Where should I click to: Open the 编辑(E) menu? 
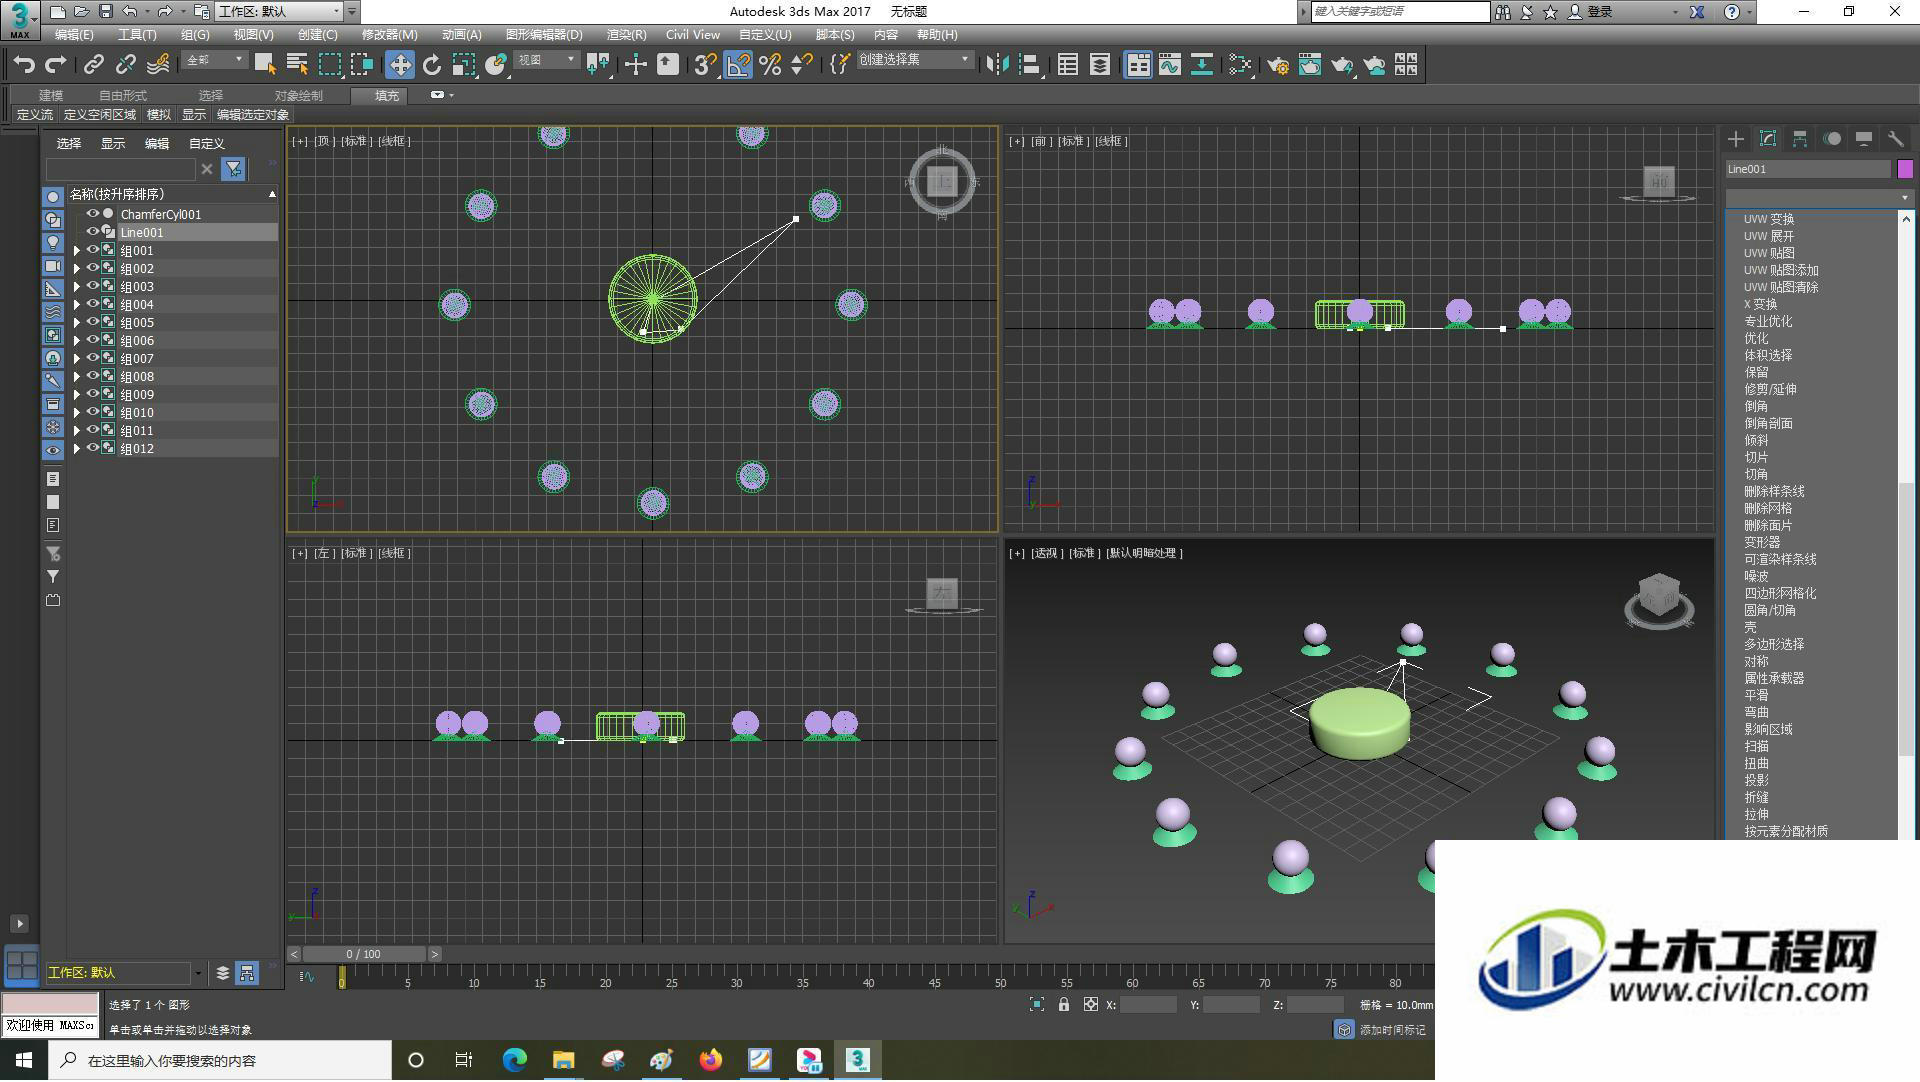(x=74, y=34)
